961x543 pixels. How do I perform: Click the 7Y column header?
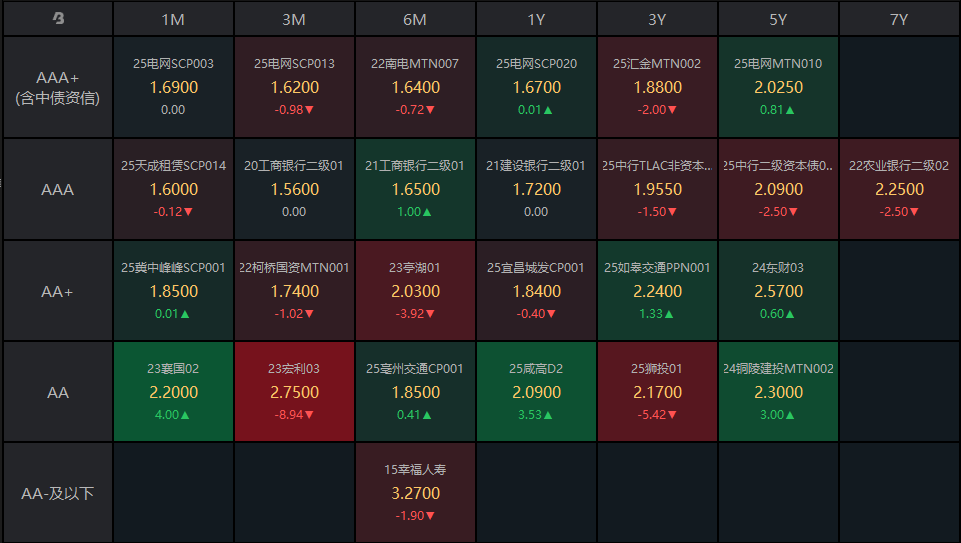pos(899,19)
